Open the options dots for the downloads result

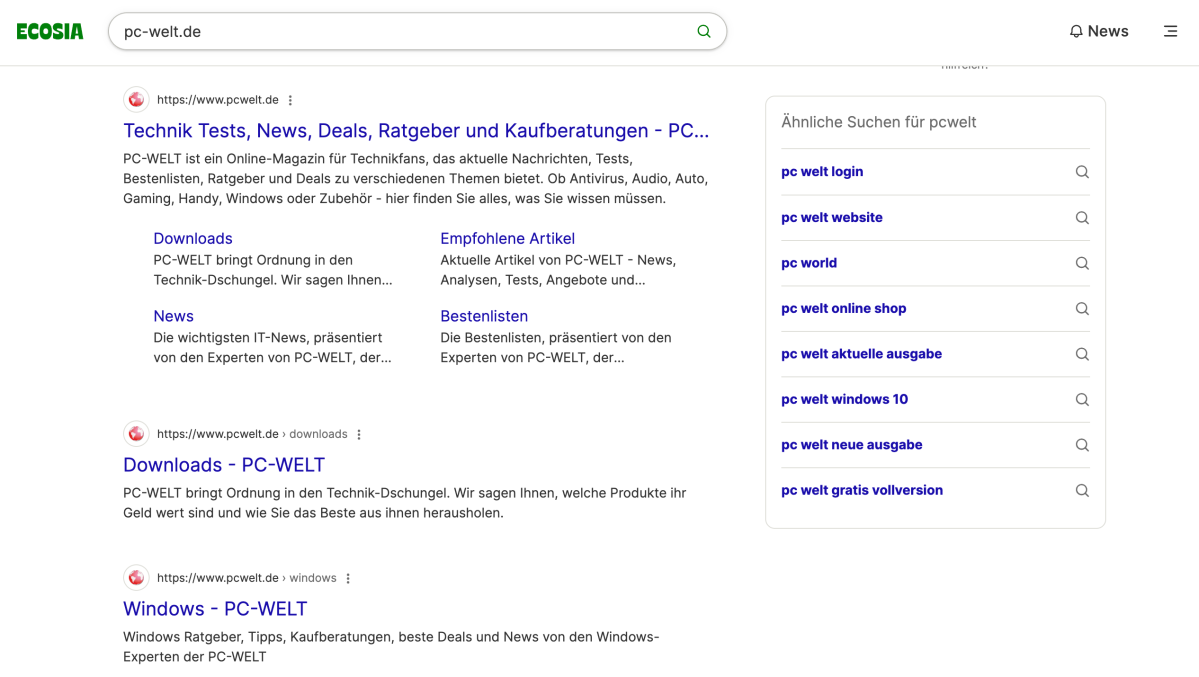(x=359, y=435)
